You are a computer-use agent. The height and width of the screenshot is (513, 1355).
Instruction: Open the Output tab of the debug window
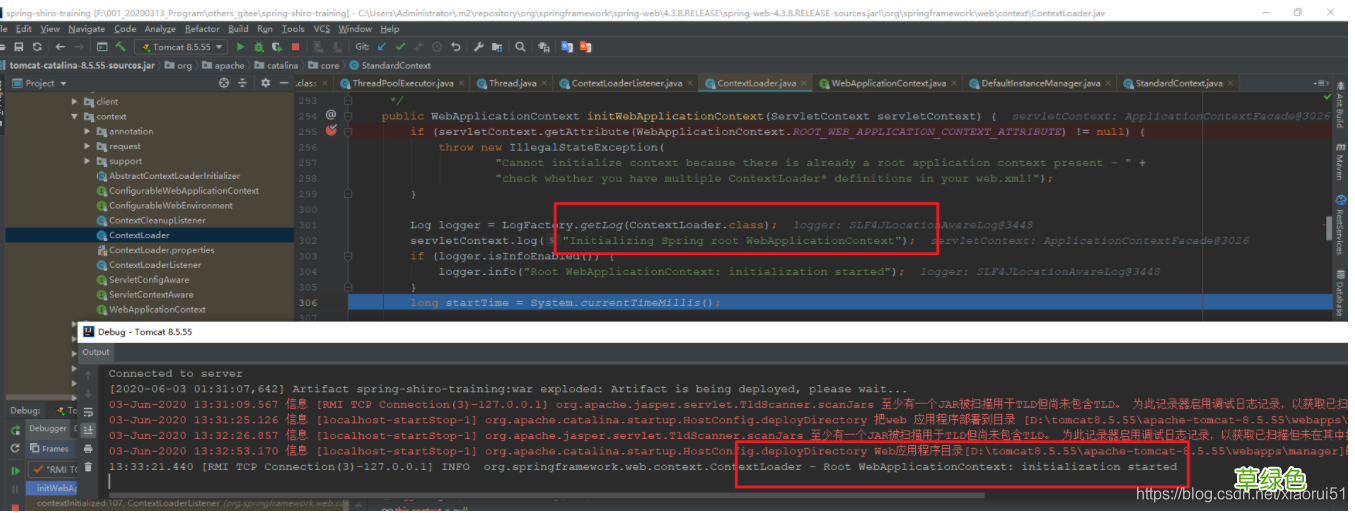[x=96, y=352]
